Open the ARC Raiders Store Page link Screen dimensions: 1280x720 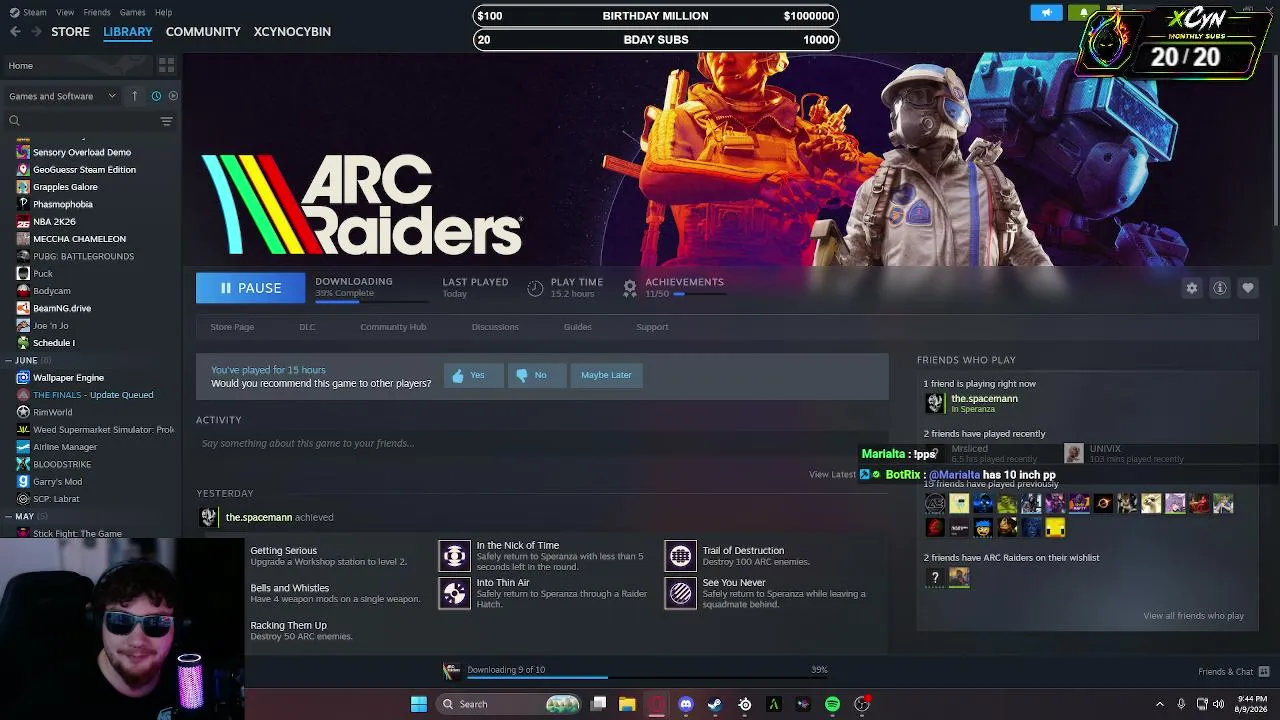pyautogui.click(x=232, y=327)
